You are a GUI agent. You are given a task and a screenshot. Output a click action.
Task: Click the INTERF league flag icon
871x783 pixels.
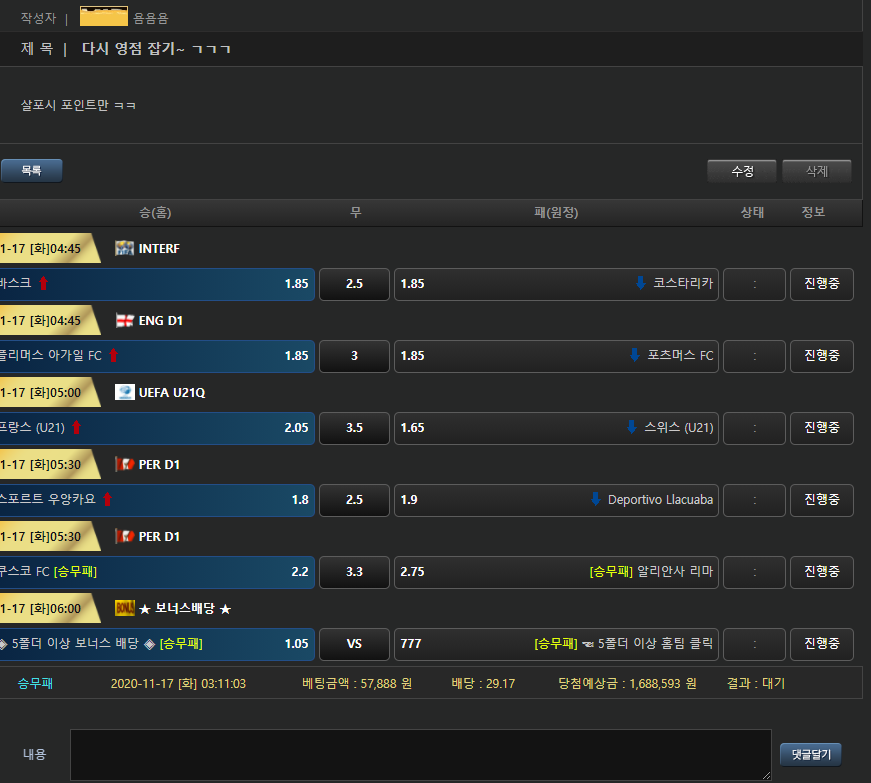[x=124, y=248]
